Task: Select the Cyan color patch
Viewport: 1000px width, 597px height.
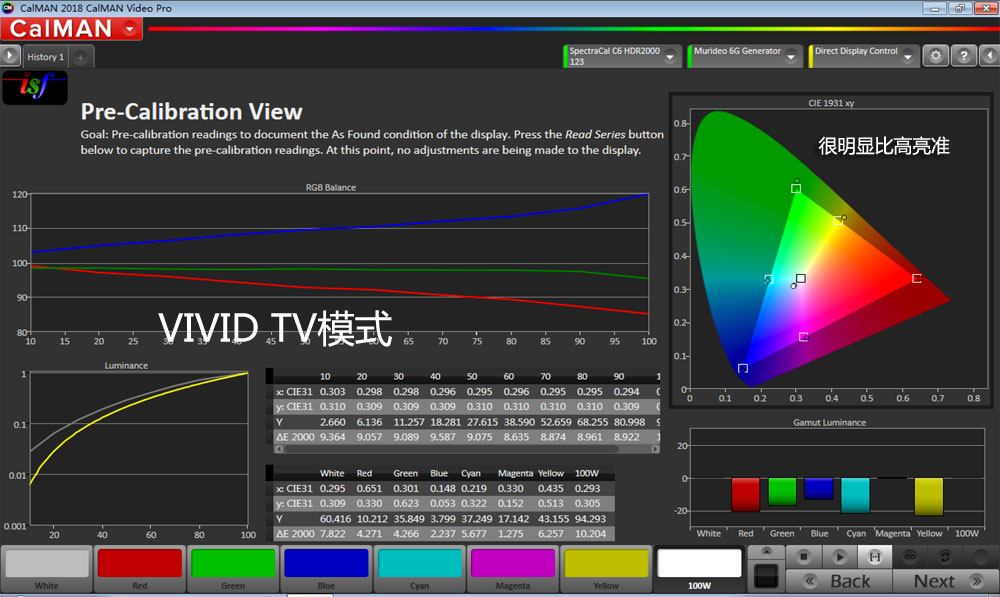Action: click(x=420, y=570)
